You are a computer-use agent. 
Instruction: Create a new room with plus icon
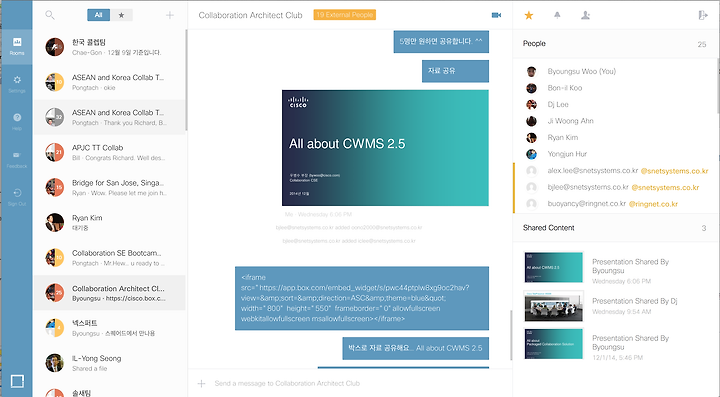pyautogui.click(x=170, y=15)
